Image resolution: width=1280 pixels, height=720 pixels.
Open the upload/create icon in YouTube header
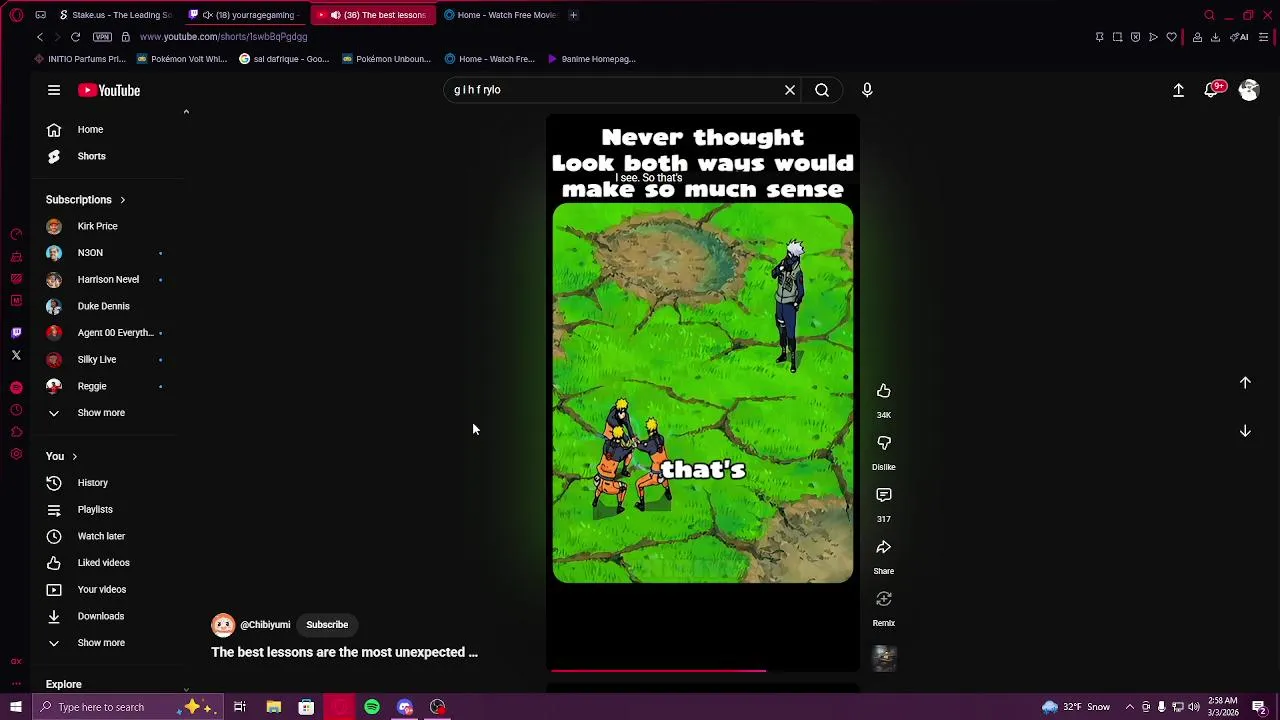coord(1178,90)
